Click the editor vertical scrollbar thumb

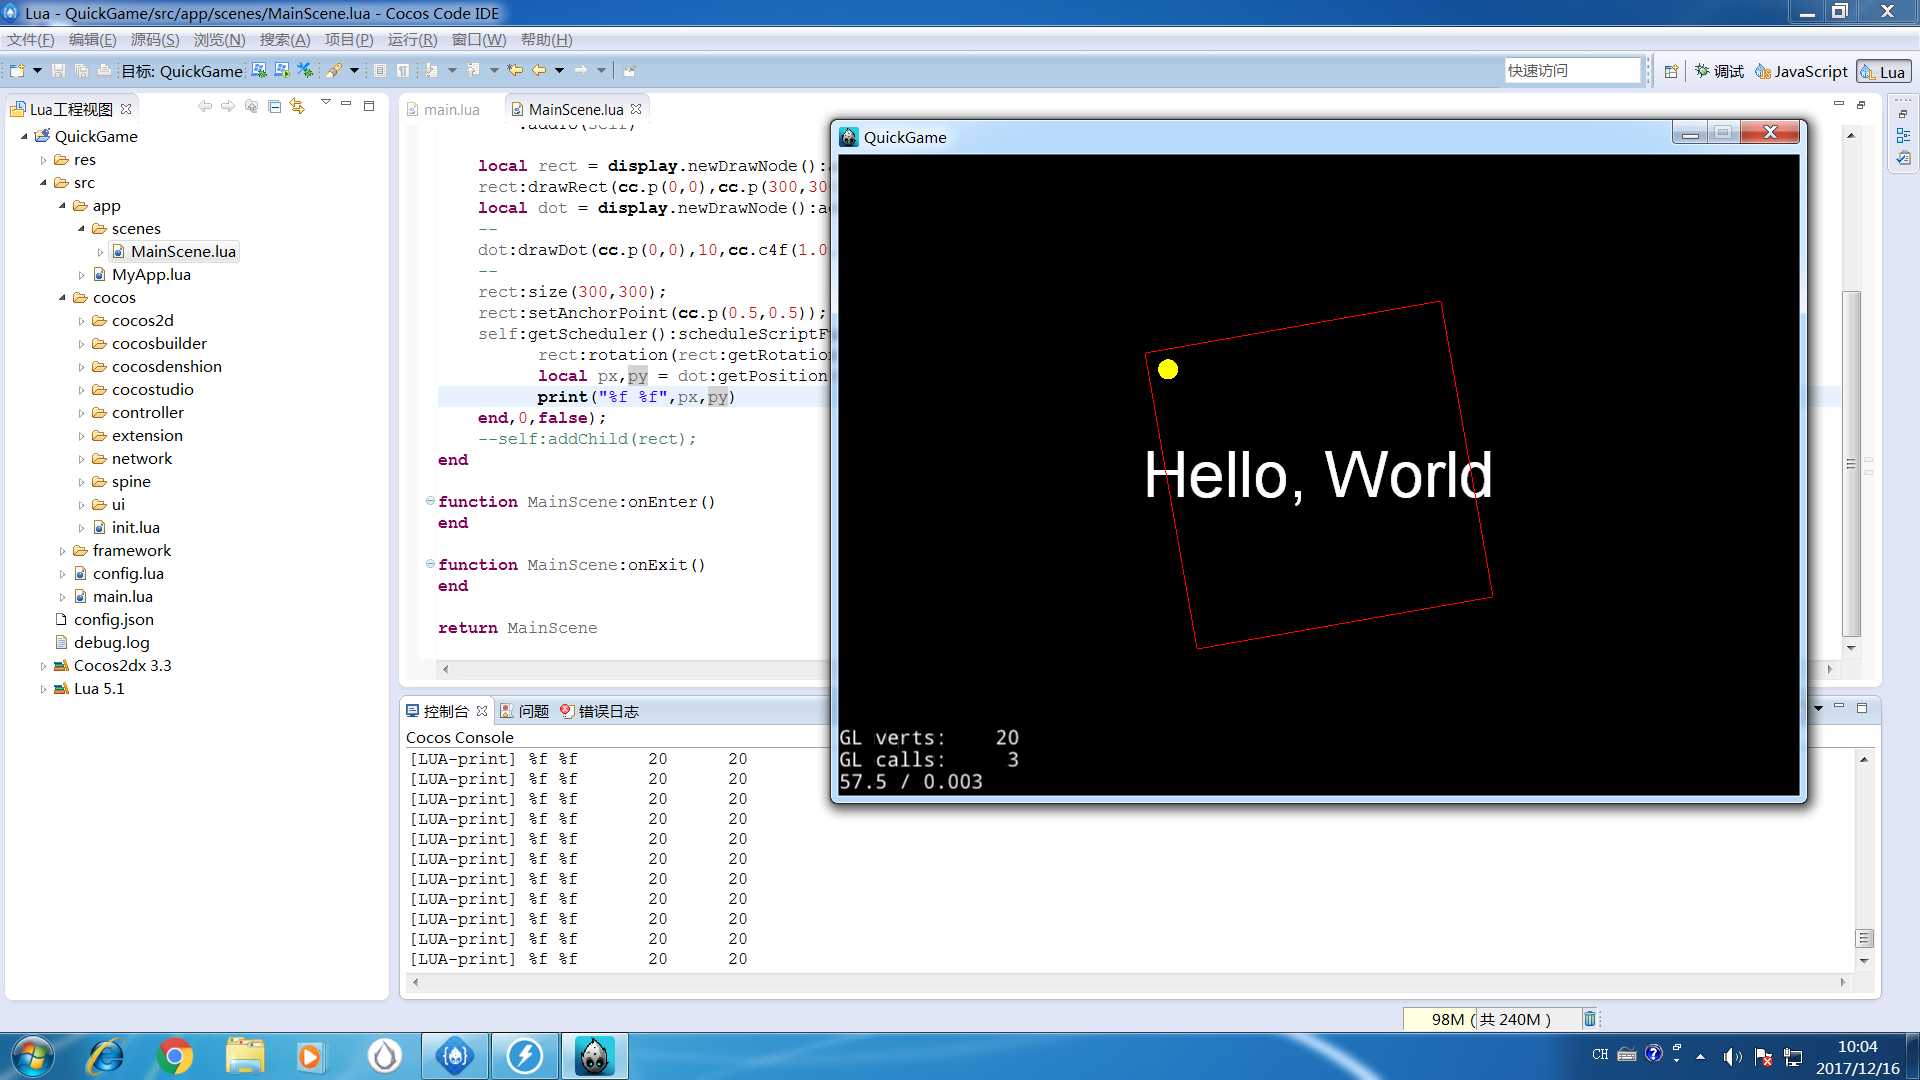click(x=1851, y=463)
